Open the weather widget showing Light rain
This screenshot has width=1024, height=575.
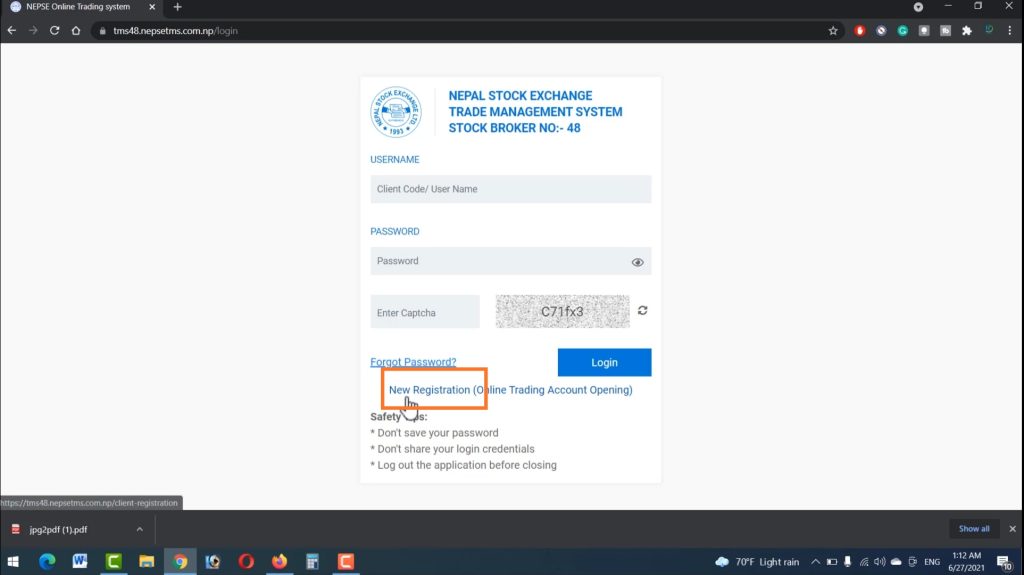[758, 562]
